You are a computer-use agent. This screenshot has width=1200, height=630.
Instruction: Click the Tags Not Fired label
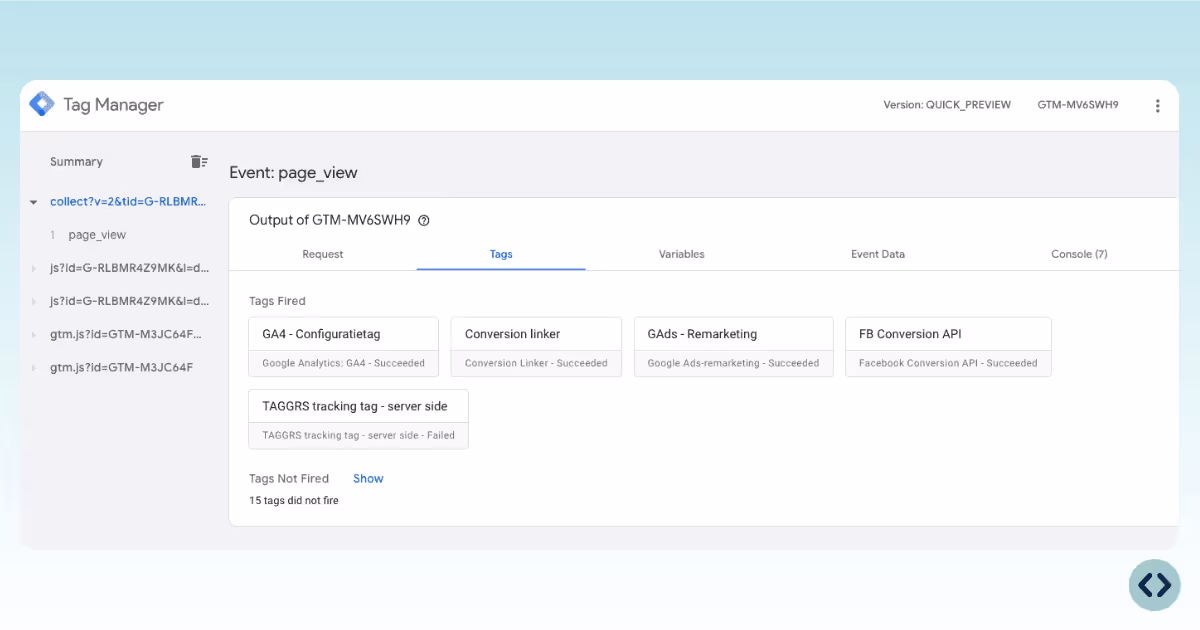click(x=289, y=478)
